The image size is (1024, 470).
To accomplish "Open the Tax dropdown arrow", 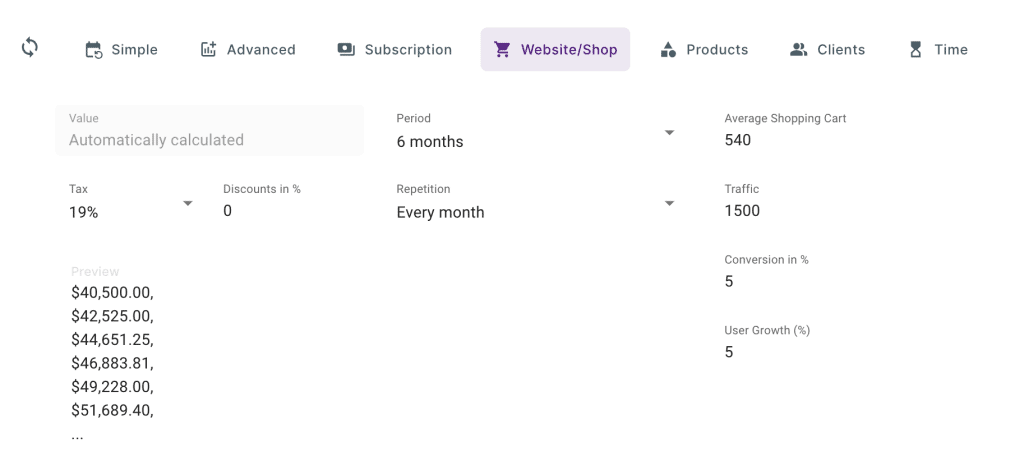I will 187,204.
